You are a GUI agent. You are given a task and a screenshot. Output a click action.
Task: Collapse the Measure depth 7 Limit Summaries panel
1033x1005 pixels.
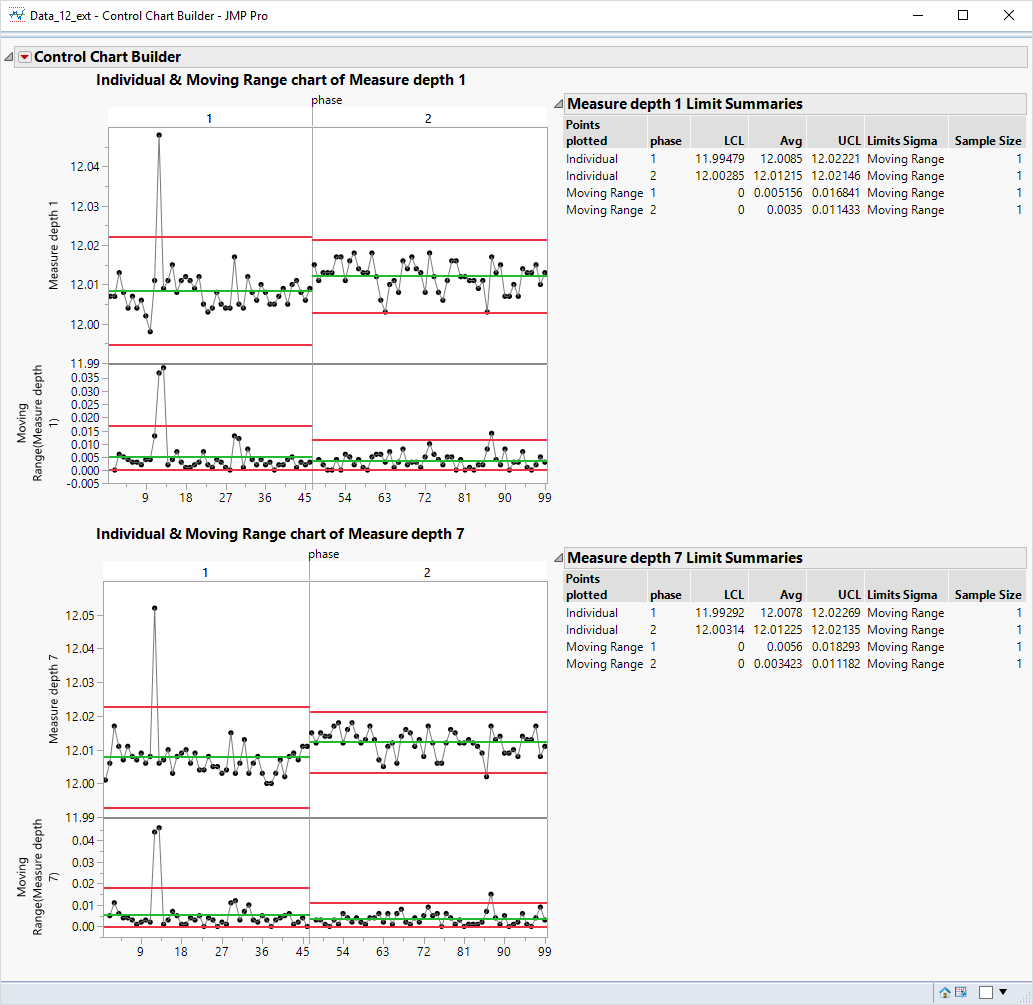click(x=557, y=558)
